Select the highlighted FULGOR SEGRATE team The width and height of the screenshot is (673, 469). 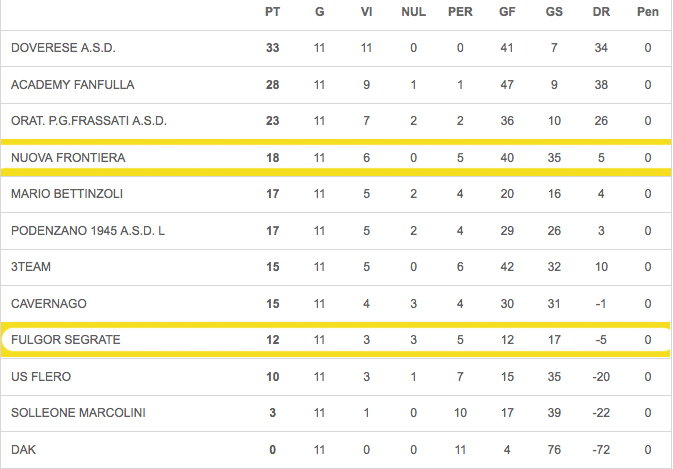(x=65, y=340)
